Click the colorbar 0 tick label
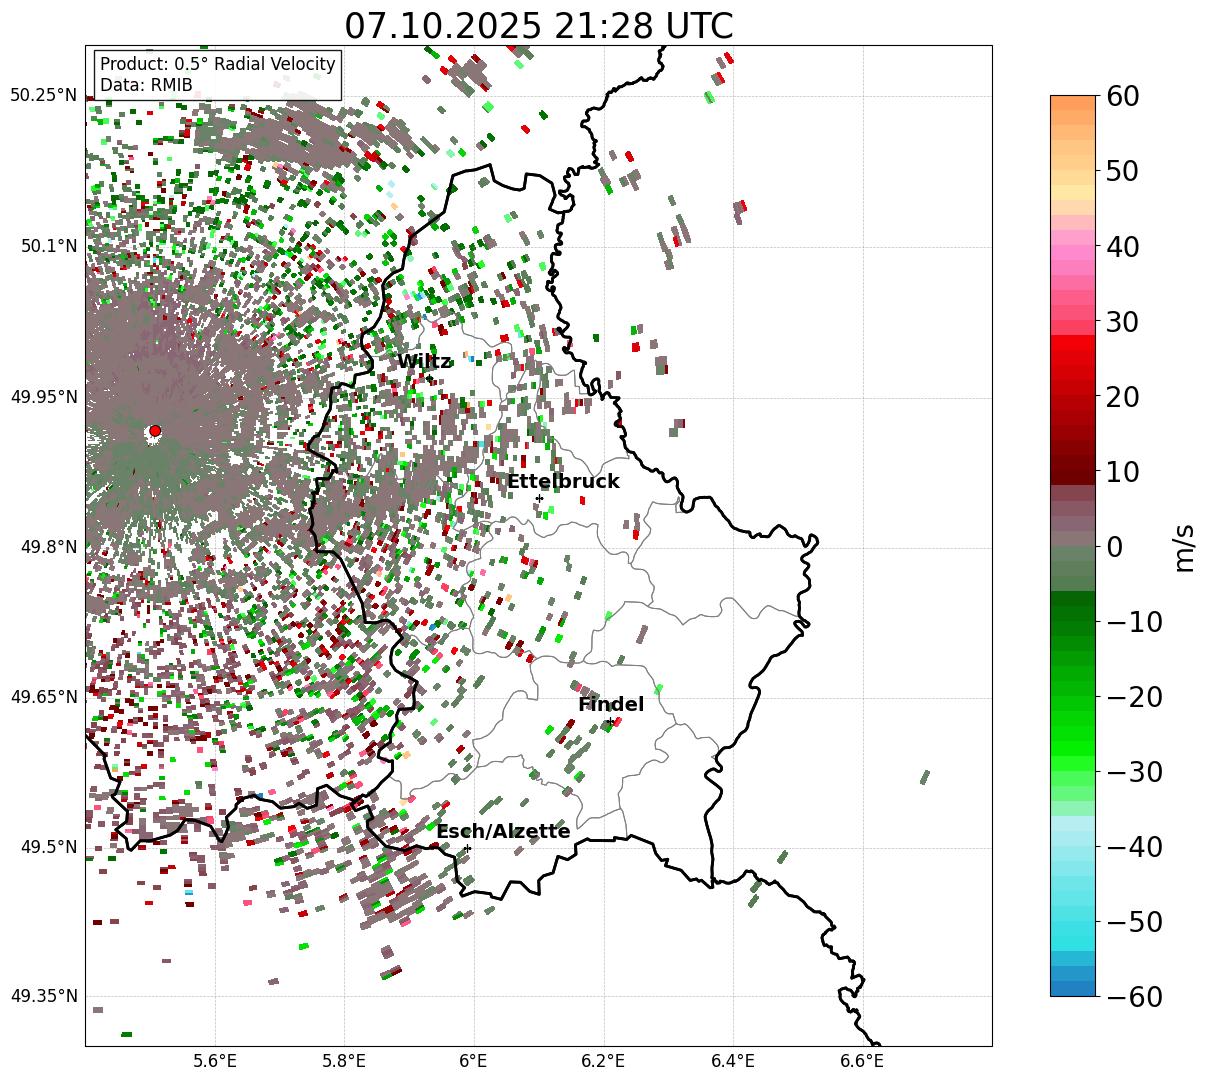The image size is (1207, 1081). [x=1115, y=547]
